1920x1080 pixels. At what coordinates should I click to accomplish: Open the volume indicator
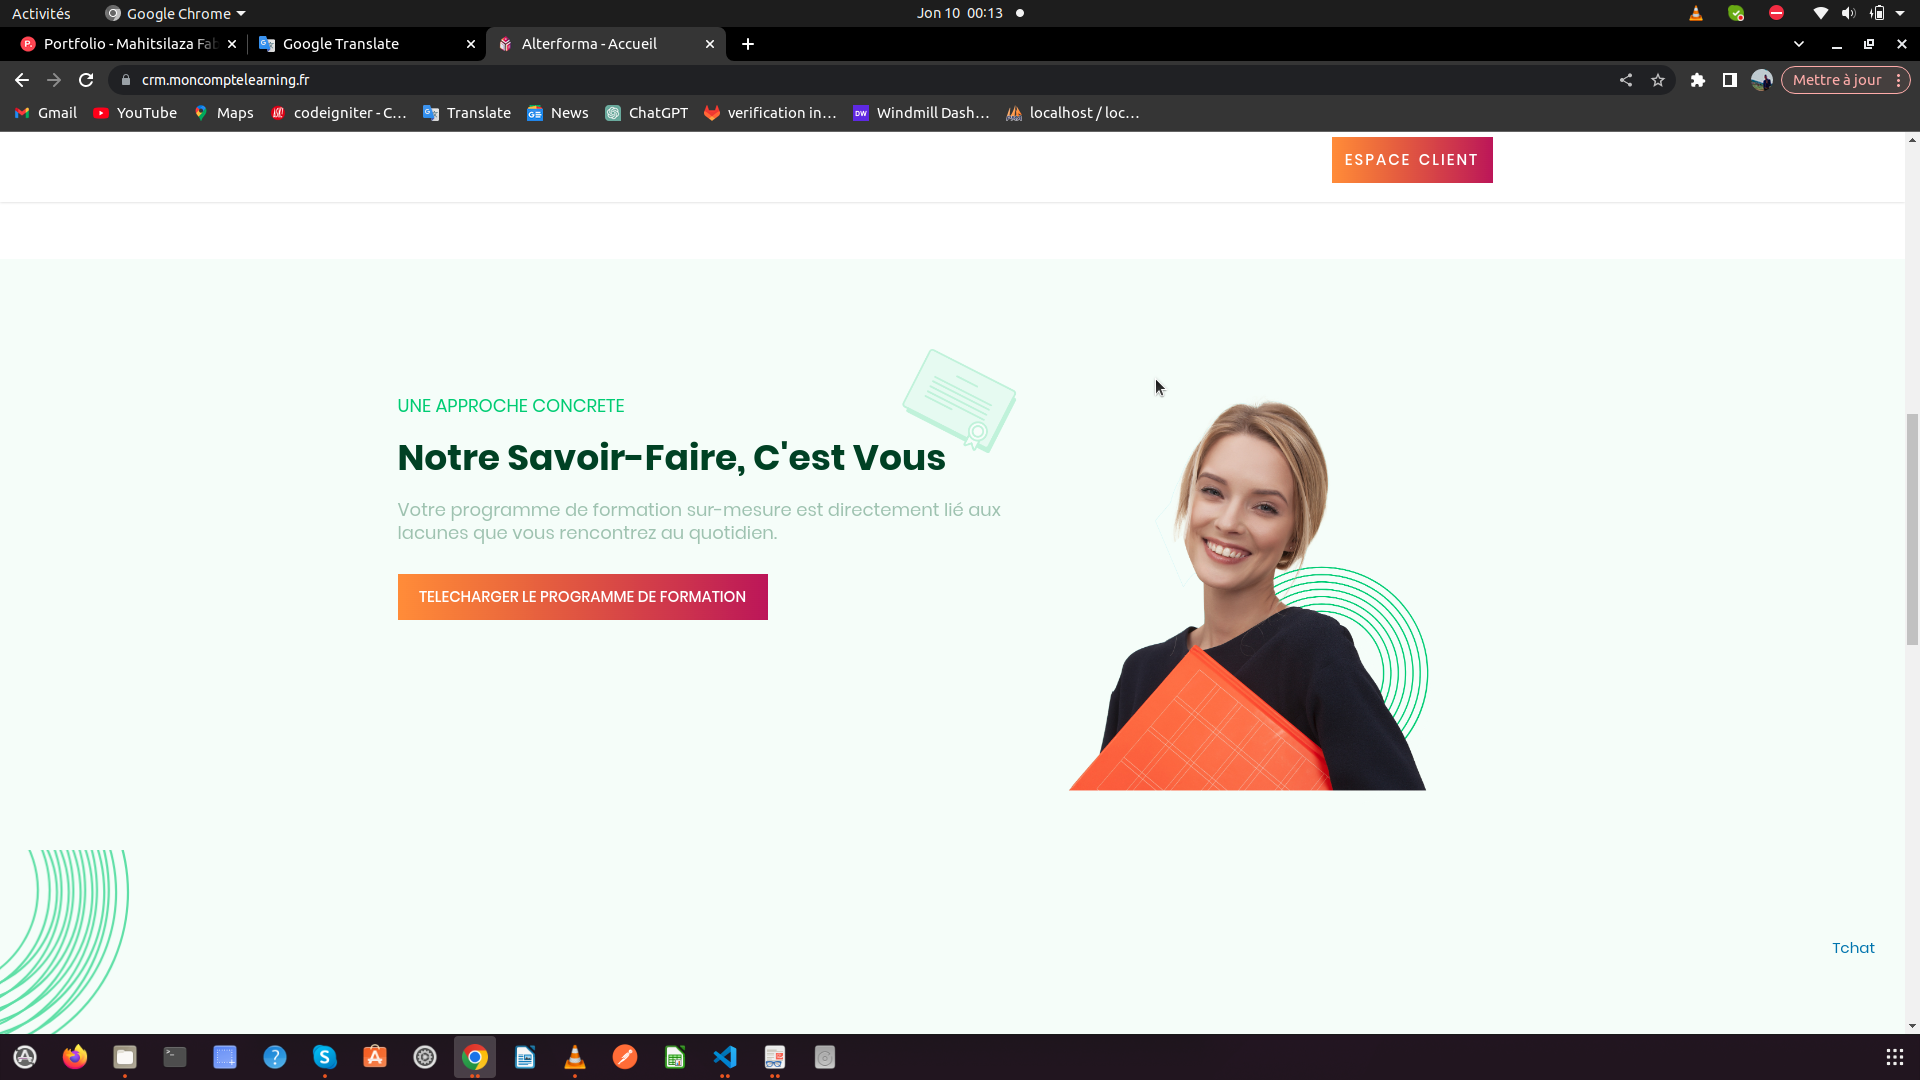click(x=1849, y=13)
